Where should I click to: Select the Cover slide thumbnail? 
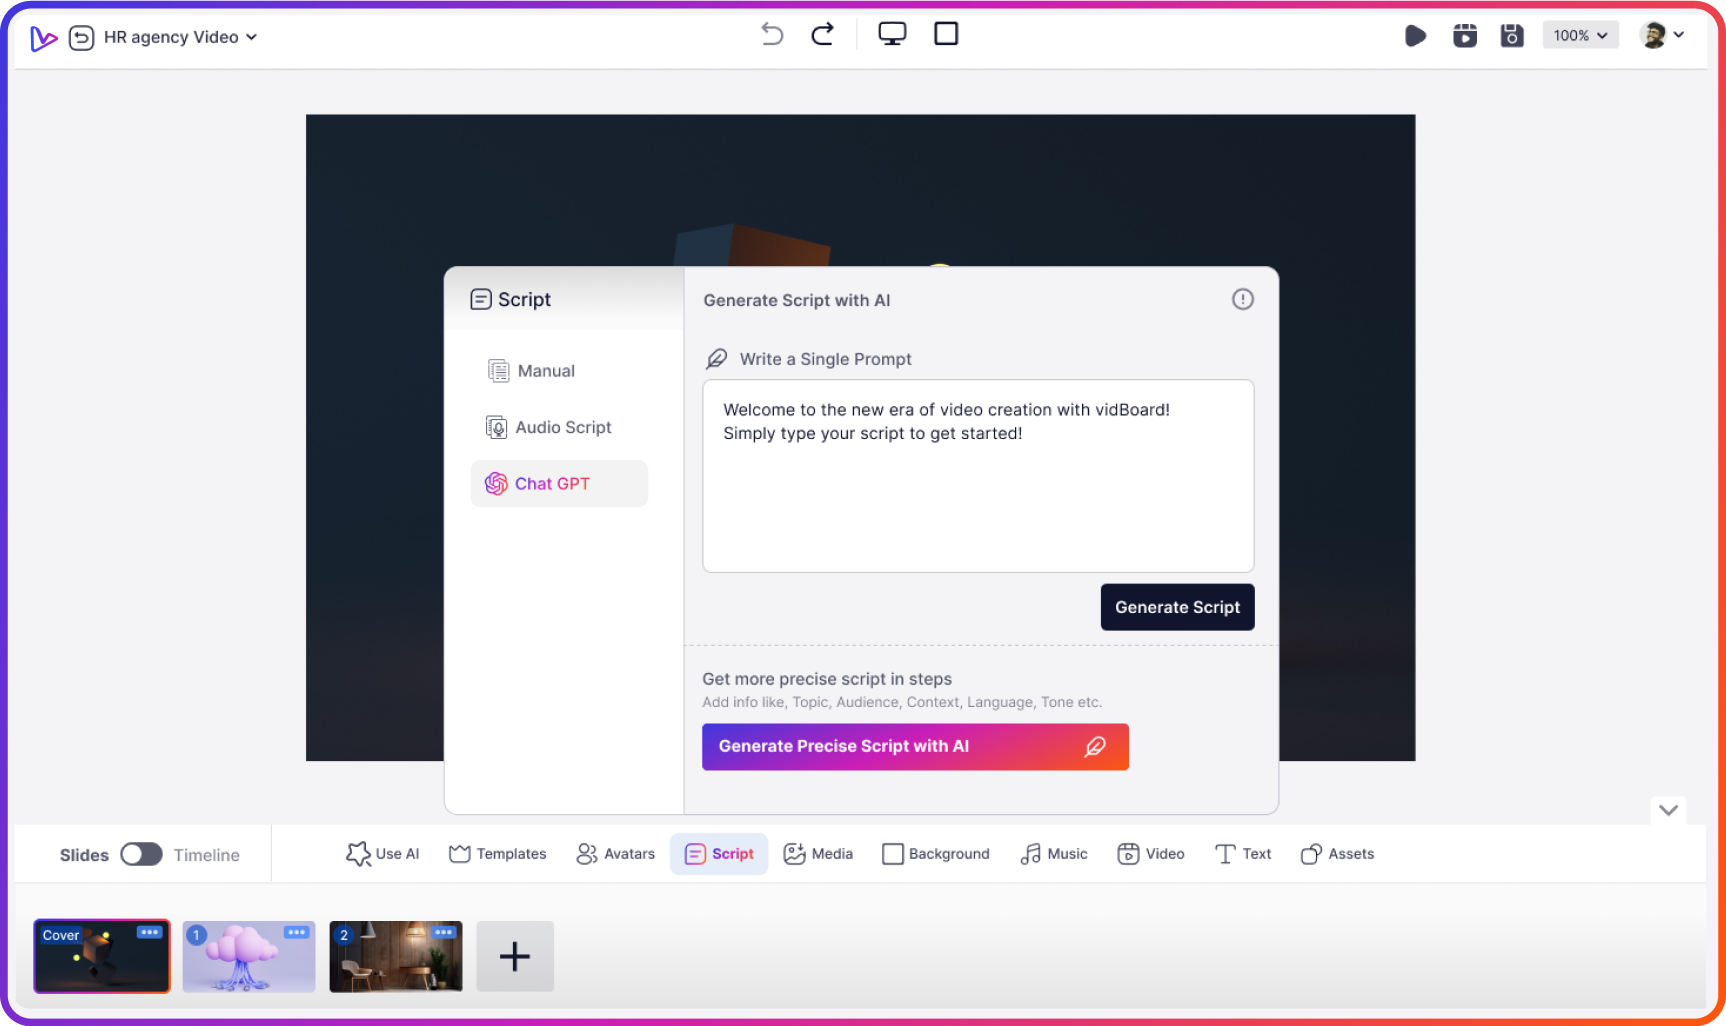tap(101, 956)
